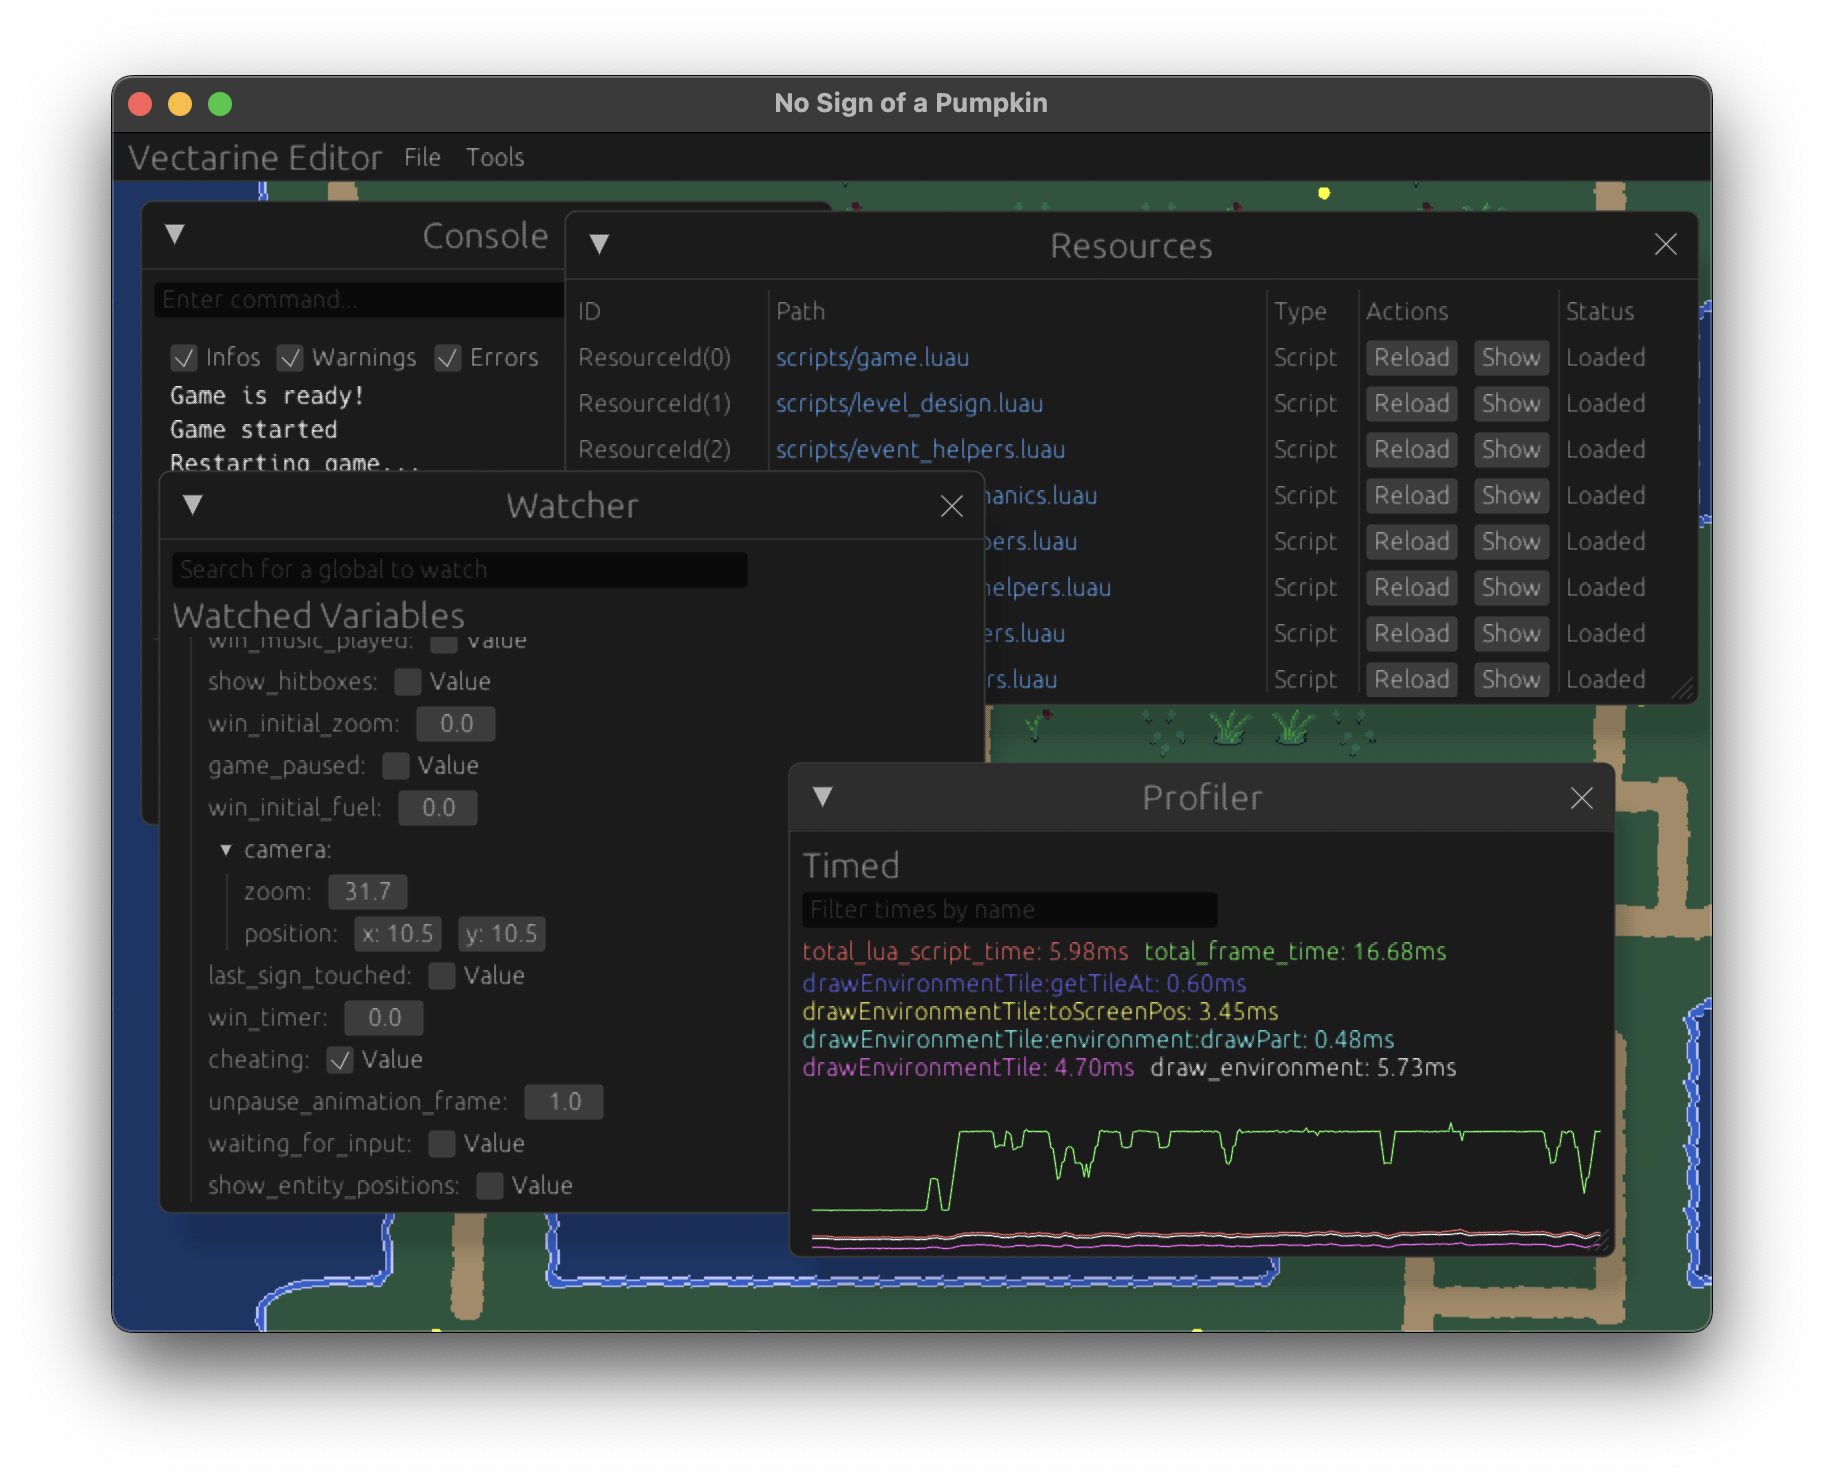Toggle the waiting_for_input value checkbox

[441, 1144]
